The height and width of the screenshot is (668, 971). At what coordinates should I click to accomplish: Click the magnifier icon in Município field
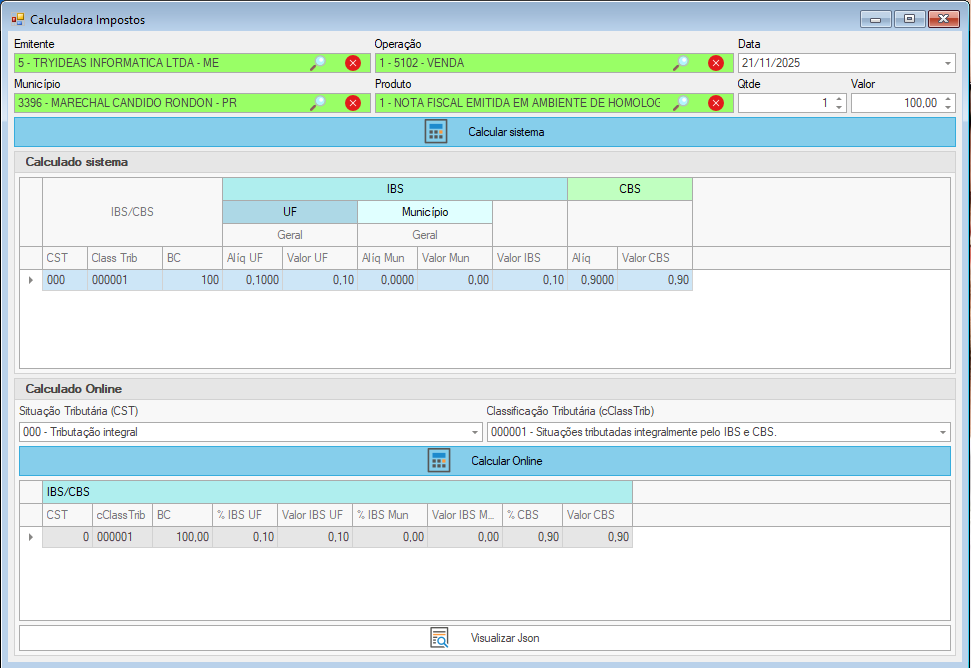coord(318,103)
